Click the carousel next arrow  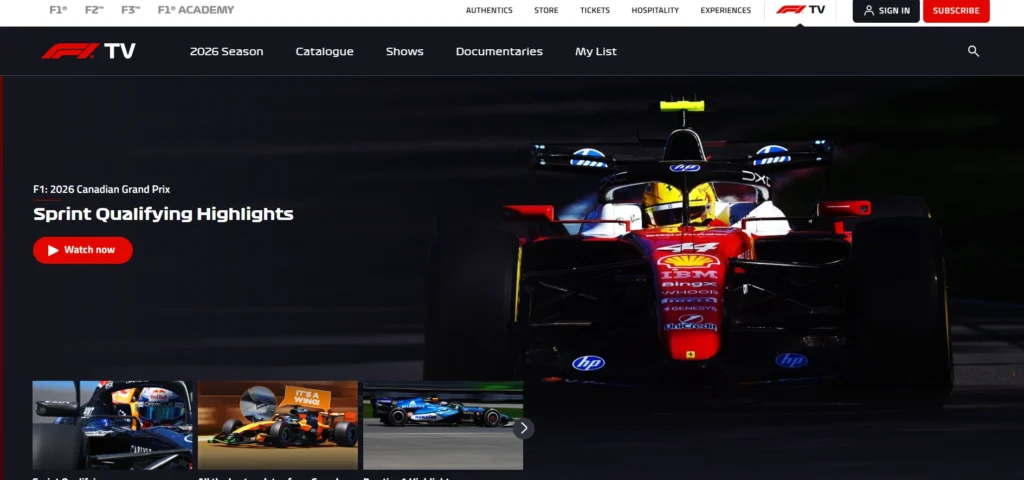coord(523,428)
